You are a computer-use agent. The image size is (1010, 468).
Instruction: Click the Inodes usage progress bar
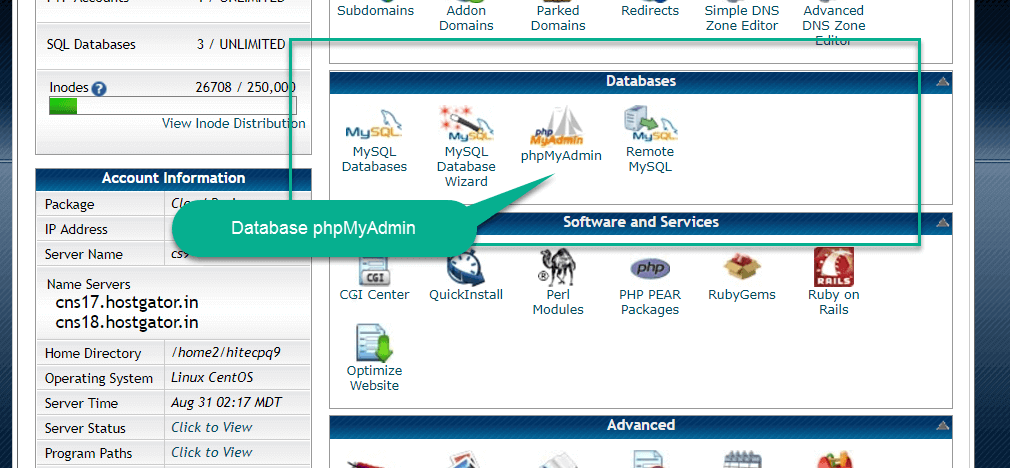pos(173,106)
